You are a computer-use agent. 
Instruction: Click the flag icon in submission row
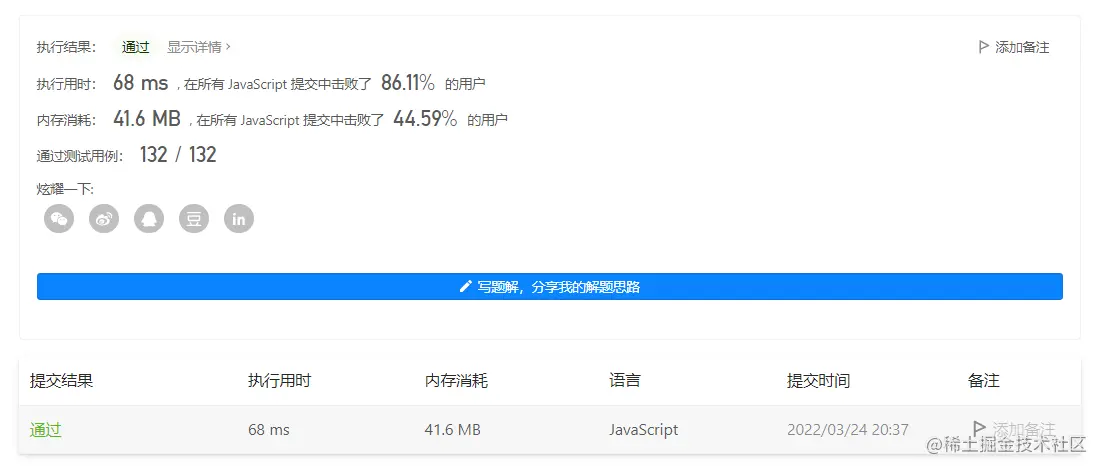point(978,428)
